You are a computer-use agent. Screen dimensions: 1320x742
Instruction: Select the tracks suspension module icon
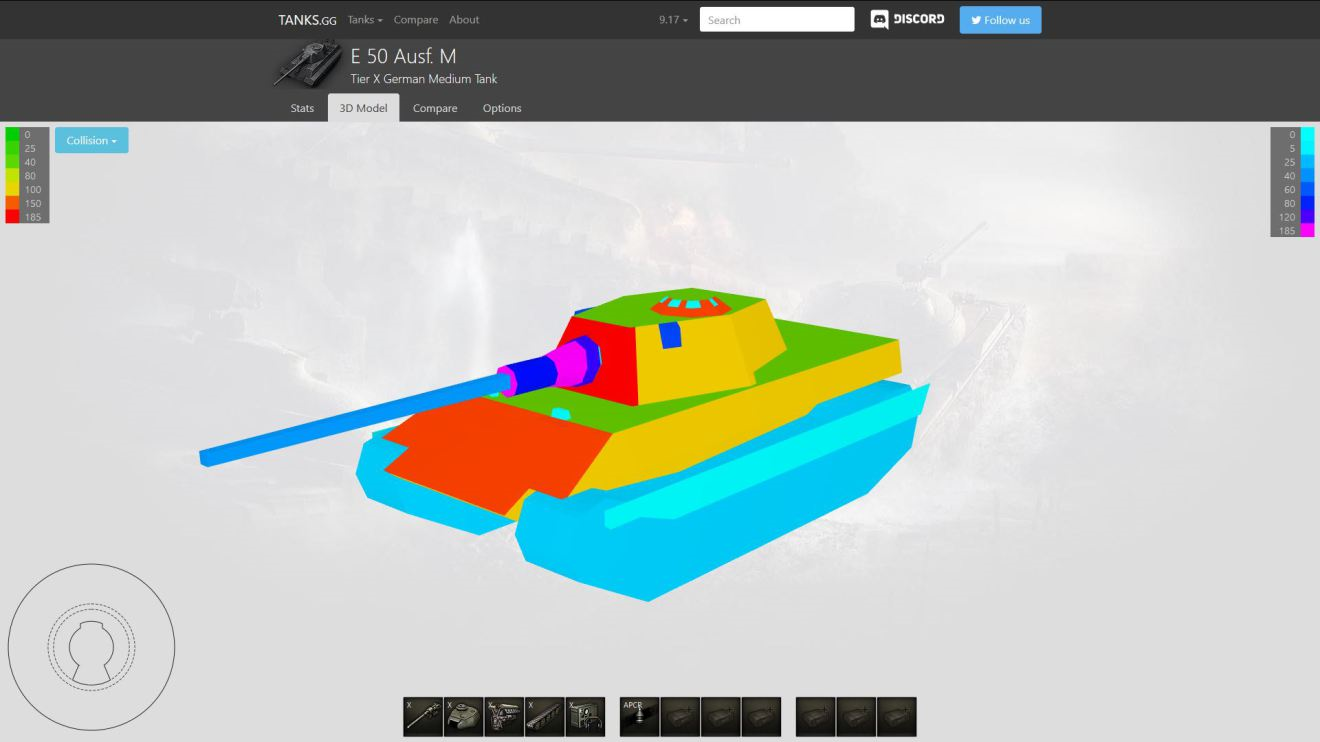[545, 717]
